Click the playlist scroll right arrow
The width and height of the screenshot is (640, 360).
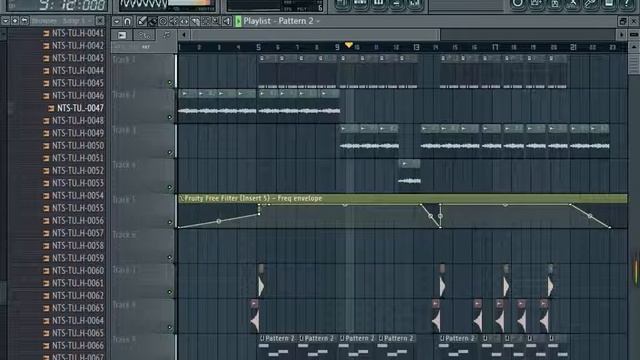pos(621,35)
